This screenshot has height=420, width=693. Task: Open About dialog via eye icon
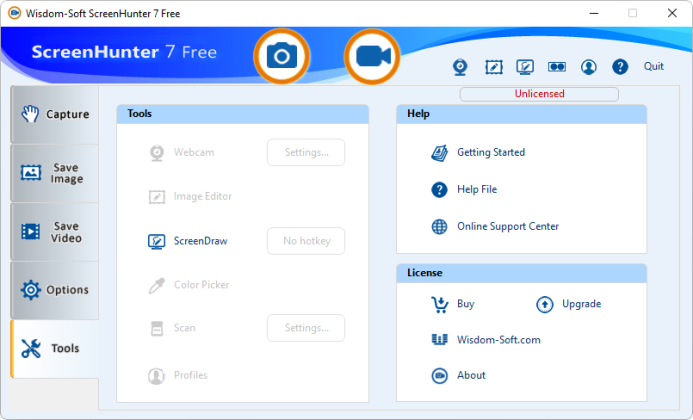click(439, 376)
